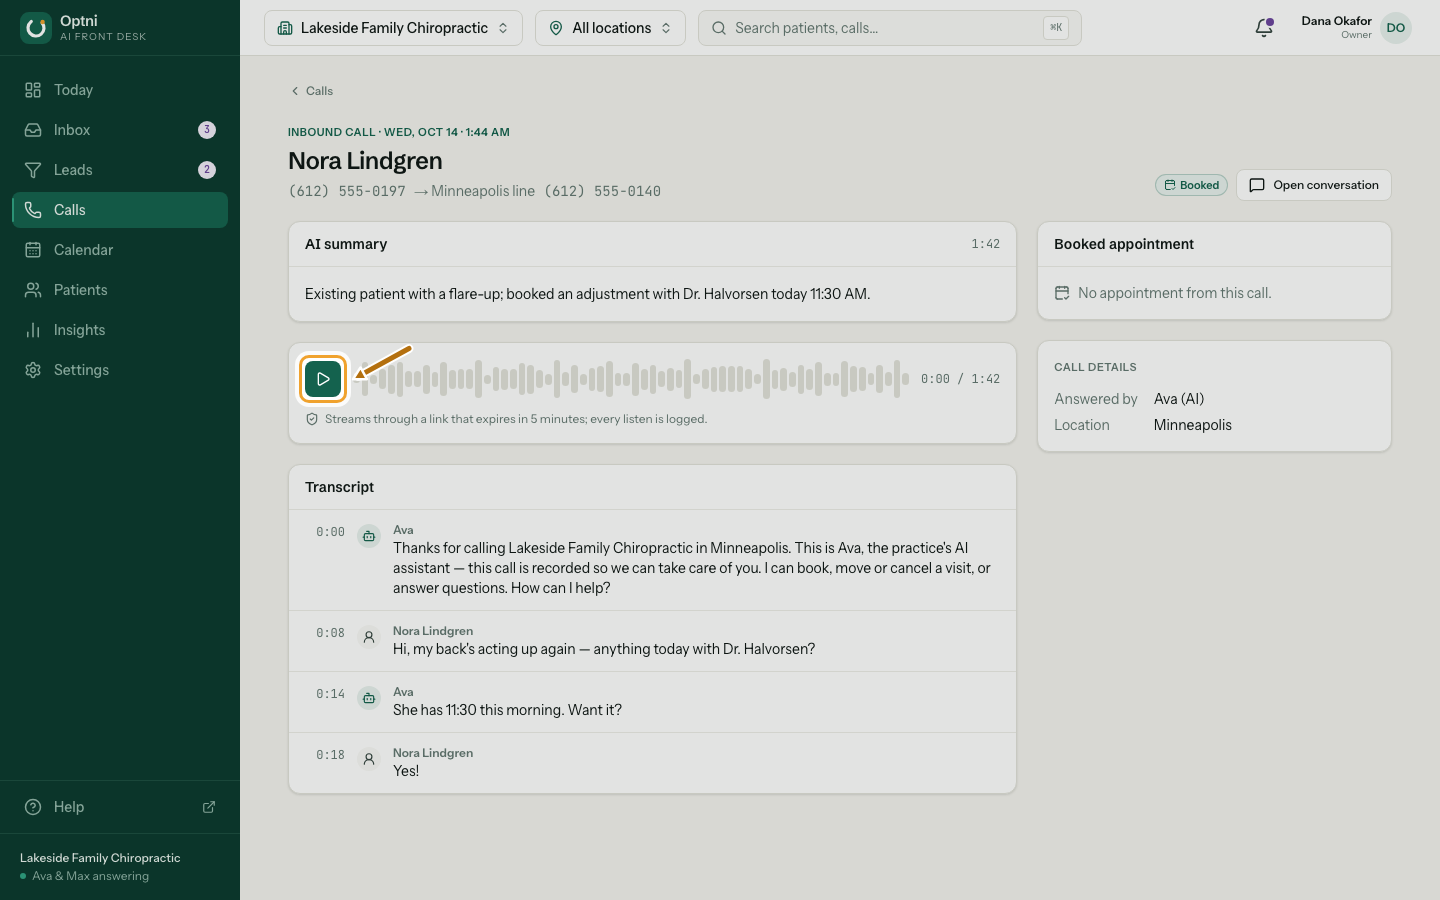Viewport: 1440px width, 900px height.
Task: Click the Ava bot avatar at 0:14
Action: [x=369, y=698]
